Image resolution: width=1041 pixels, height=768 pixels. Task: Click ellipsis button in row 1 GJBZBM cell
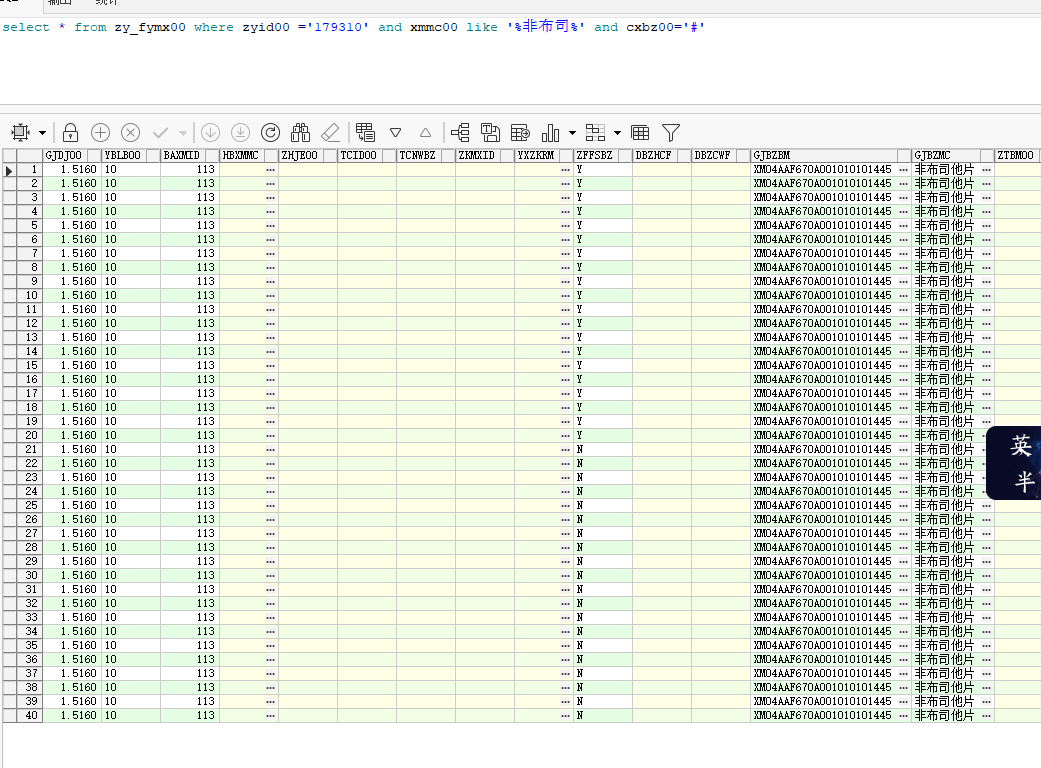click(x=904, y=170)
